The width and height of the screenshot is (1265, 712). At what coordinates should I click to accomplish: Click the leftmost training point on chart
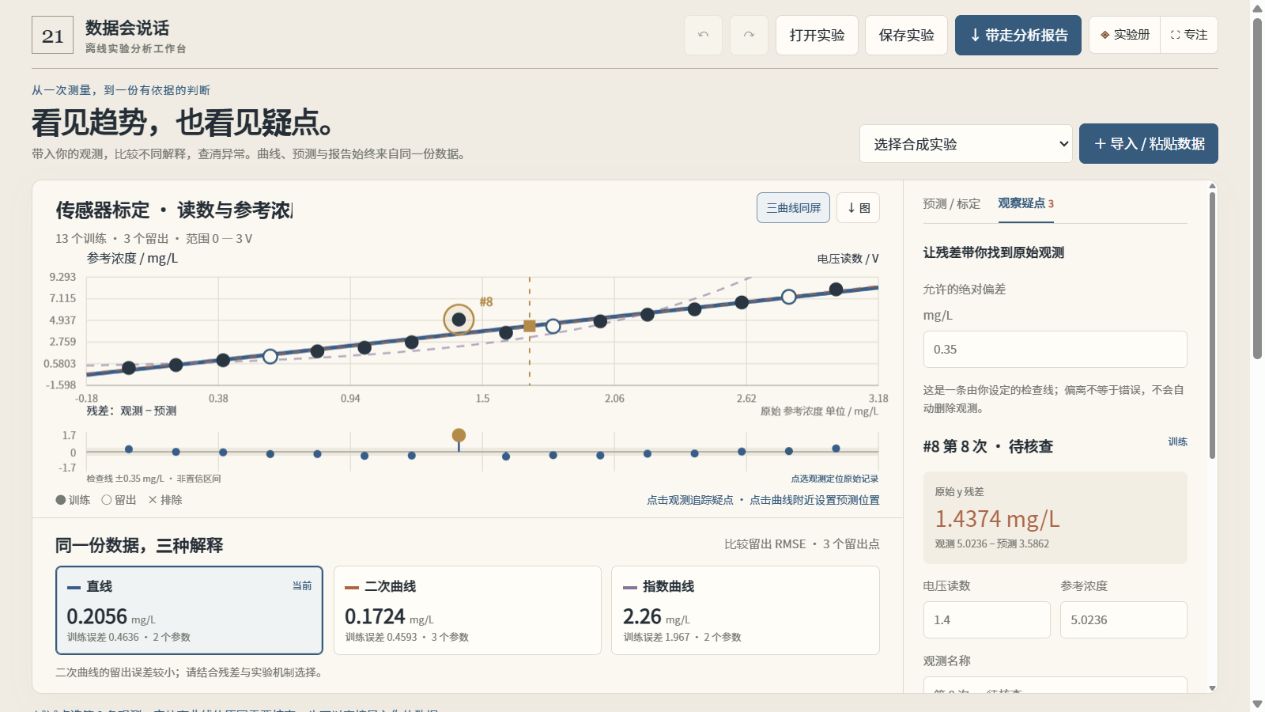[129, 368]
